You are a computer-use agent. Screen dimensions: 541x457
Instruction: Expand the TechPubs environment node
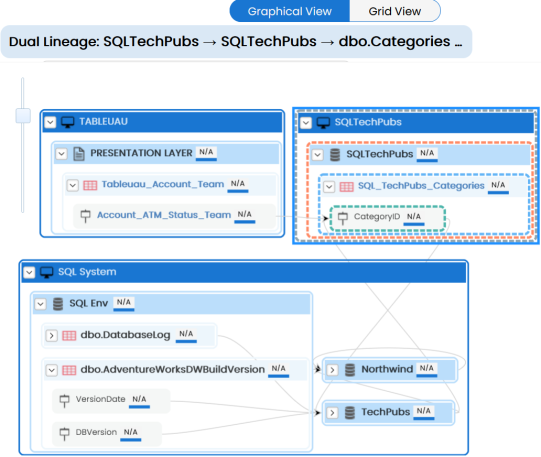pos(332,413)
